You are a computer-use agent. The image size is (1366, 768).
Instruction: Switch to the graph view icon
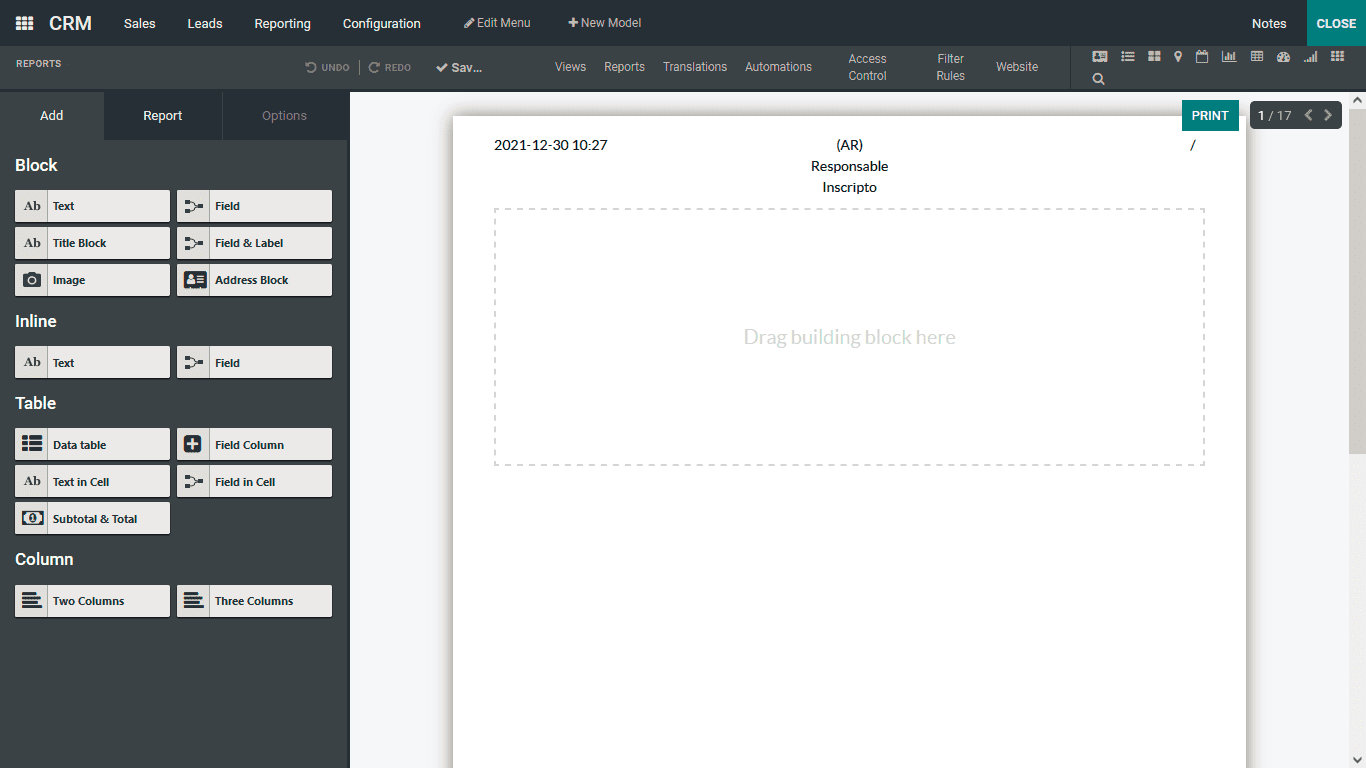tap(1229, 57)
